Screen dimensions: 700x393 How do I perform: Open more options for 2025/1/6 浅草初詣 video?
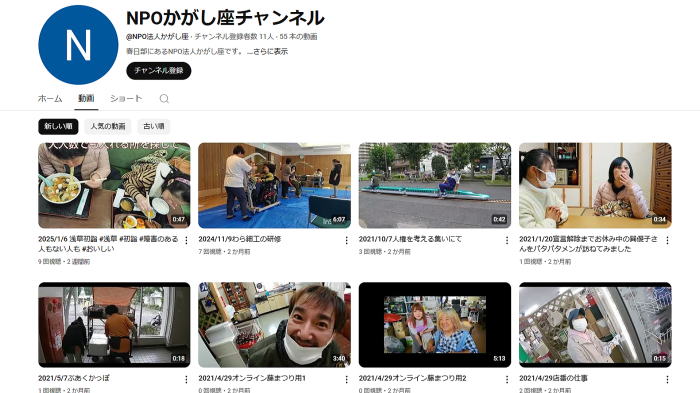pyautogui.click(x=187, y=240)
